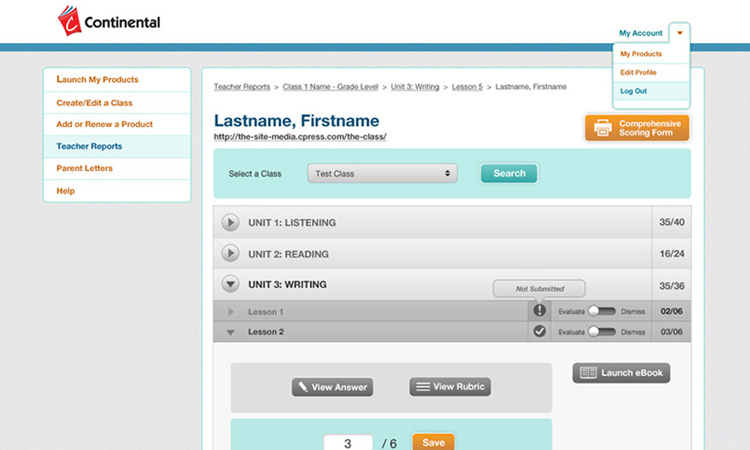
Task: Click the Lesson 2 label
Action: [x=265, y=332]
